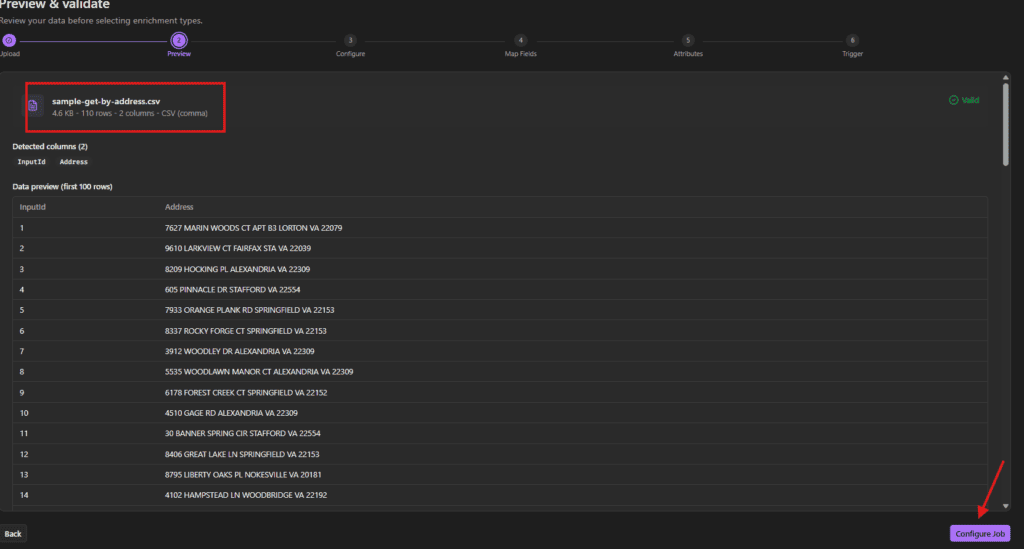This screenshot has width=1024, height=549.
Task: Click the file details 4.6 KB text
Action: (x=130, y=113)
